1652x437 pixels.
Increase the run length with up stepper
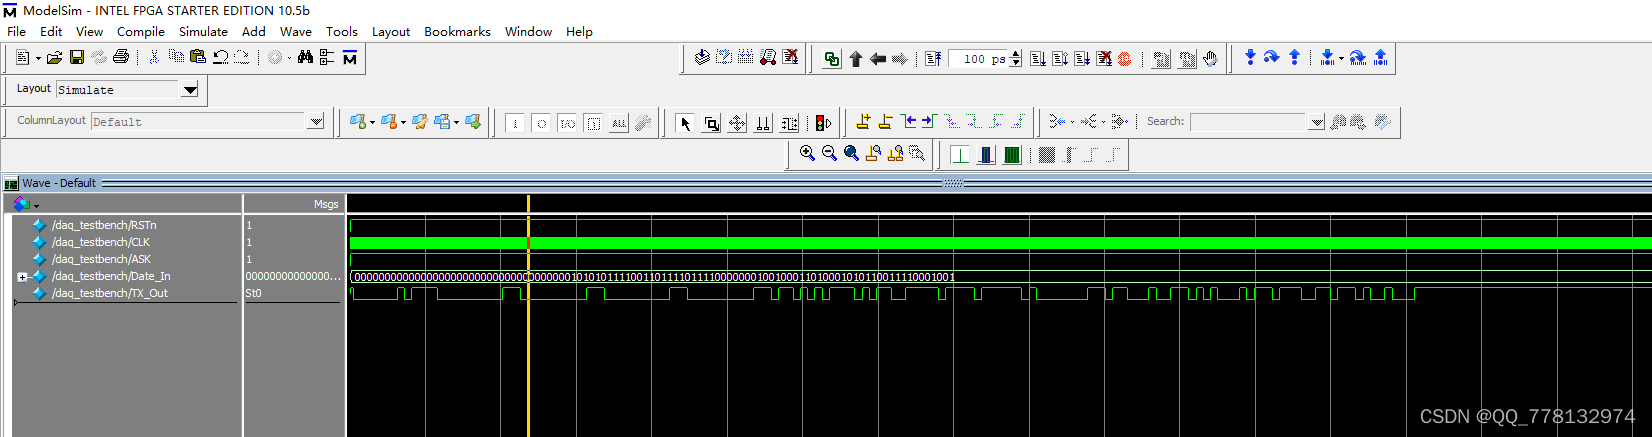click(1016, 54)
